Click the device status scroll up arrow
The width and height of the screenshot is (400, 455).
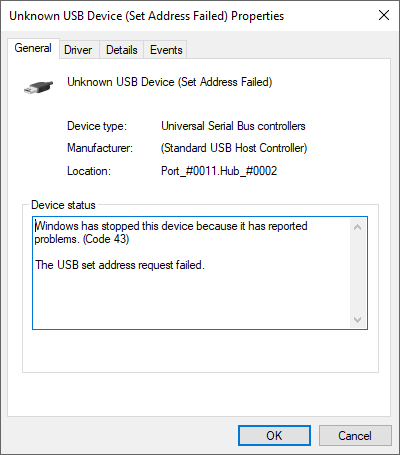[358, 227]
